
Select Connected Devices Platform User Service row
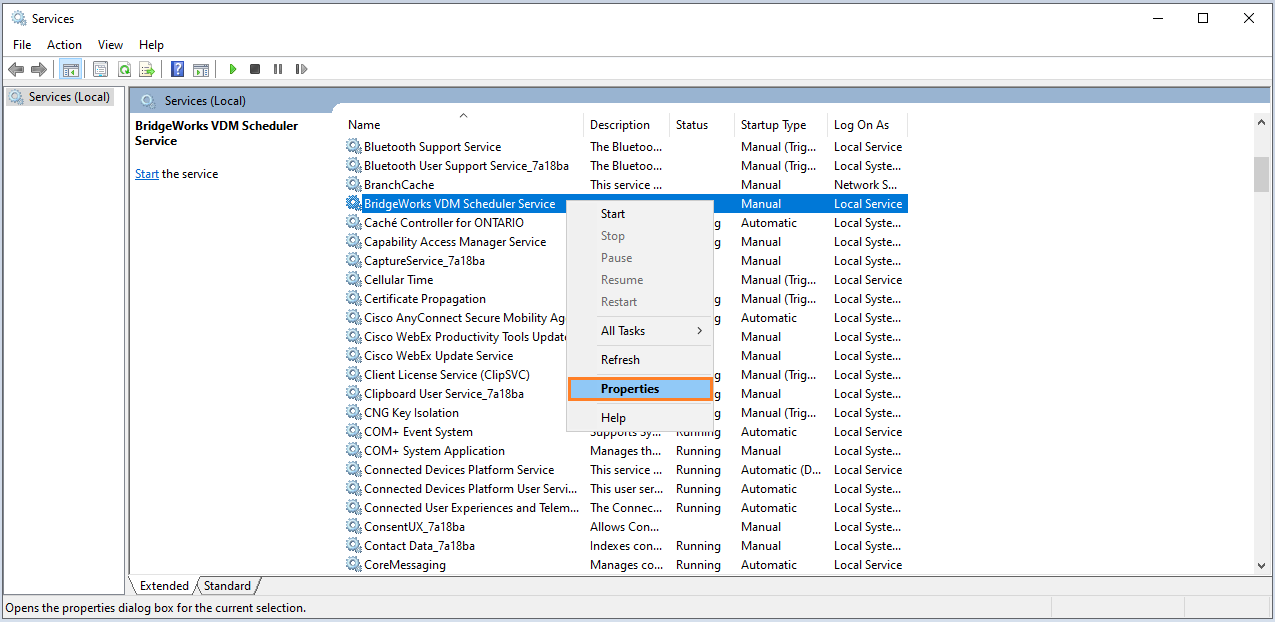(626, 488)
